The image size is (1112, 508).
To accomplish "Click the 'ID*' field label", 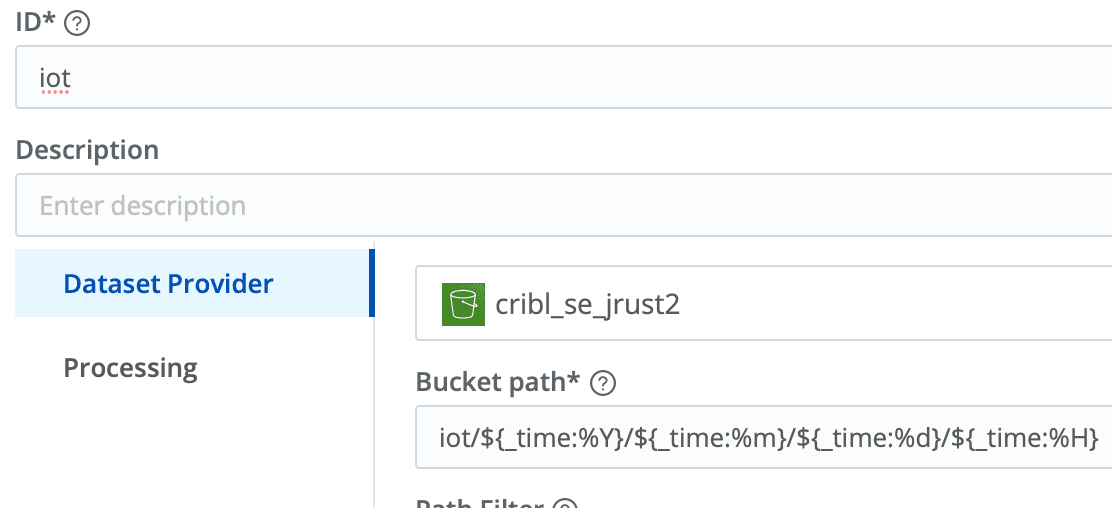I will [36, 24].
